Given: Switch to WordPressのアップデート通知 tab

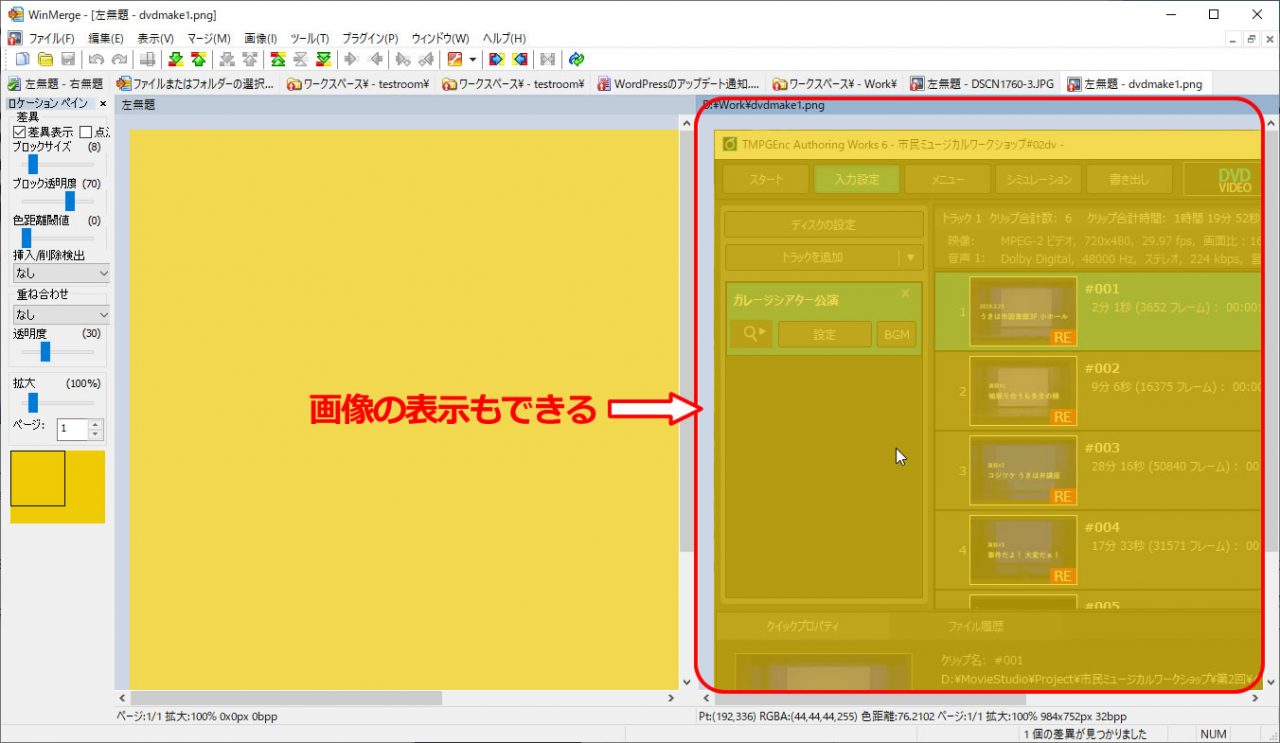Looking at the screenshot, I should [679, 84].
